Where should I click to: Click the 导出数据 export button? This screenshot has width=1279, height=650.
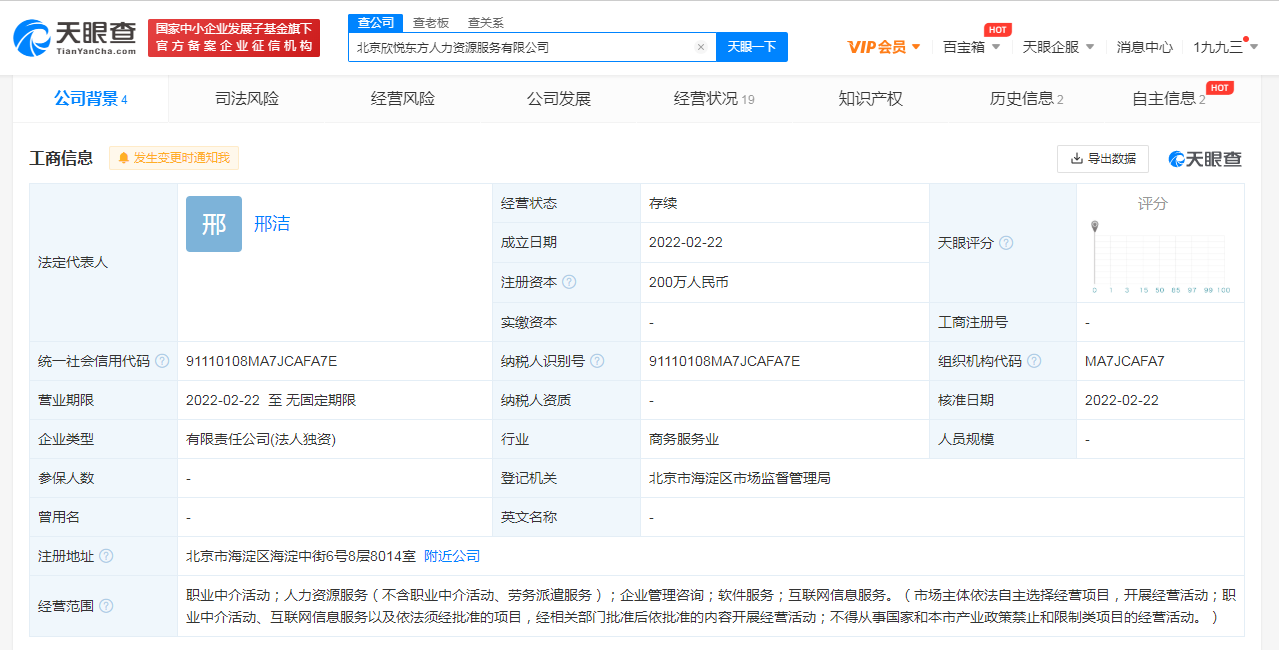point(1102,158)
